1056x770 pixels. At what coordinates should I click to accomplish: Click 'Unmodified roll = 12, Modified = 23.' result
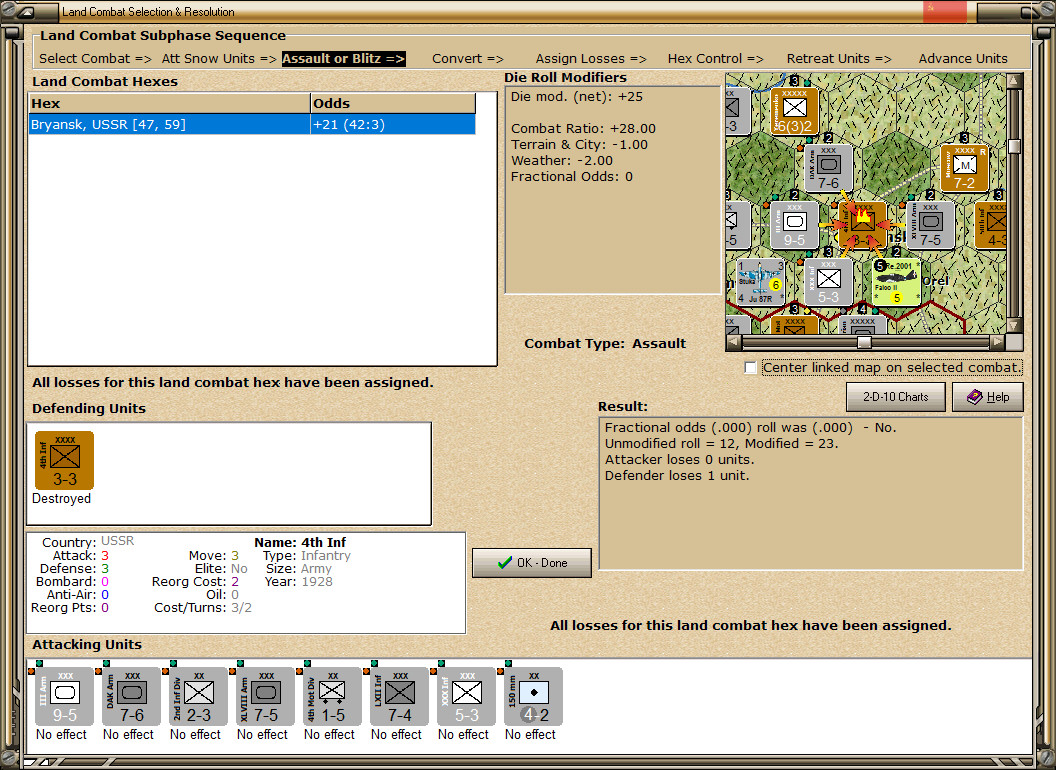pos(721,444)
